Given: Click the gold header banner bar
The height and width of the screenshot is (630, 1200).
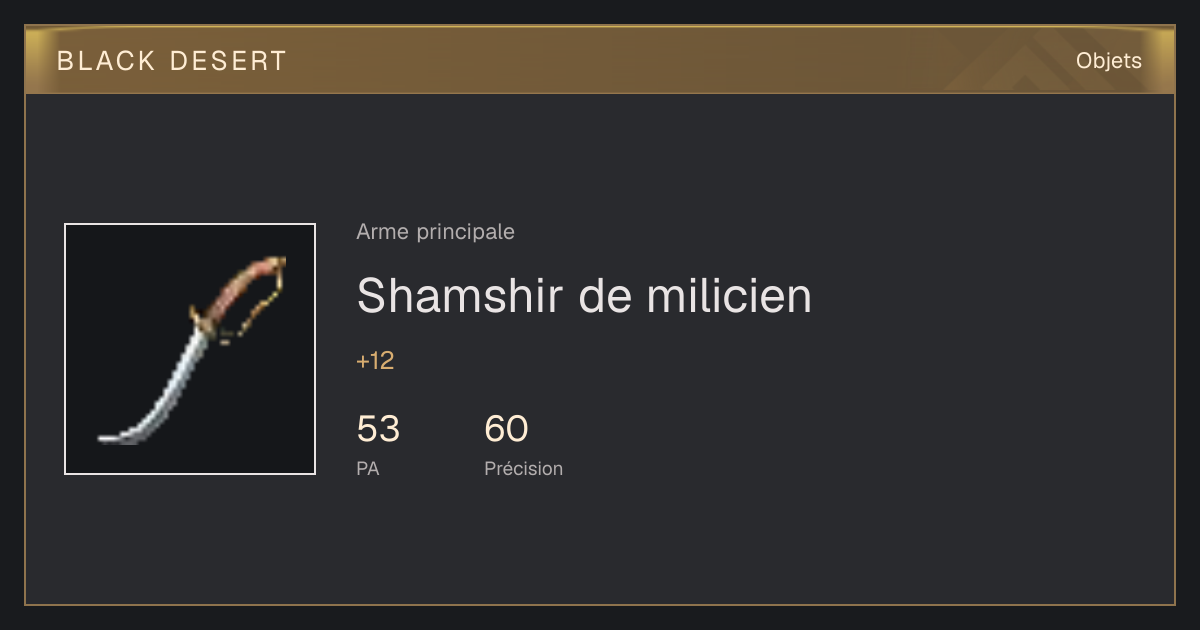Looking at the screenshot, I should point(600,60).
